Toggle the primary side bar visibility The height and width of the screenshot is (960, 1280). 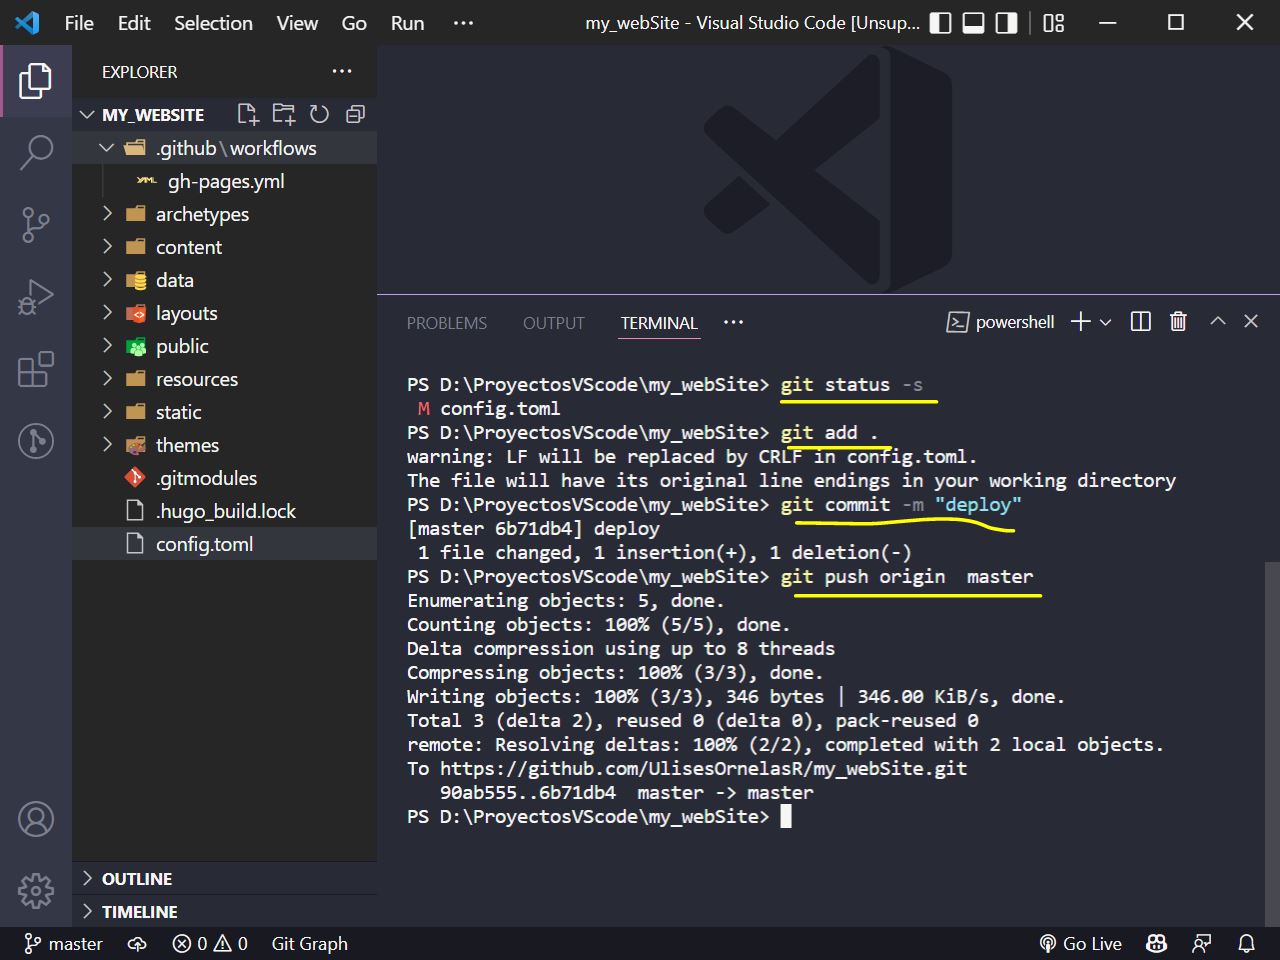tap(941, 22)
